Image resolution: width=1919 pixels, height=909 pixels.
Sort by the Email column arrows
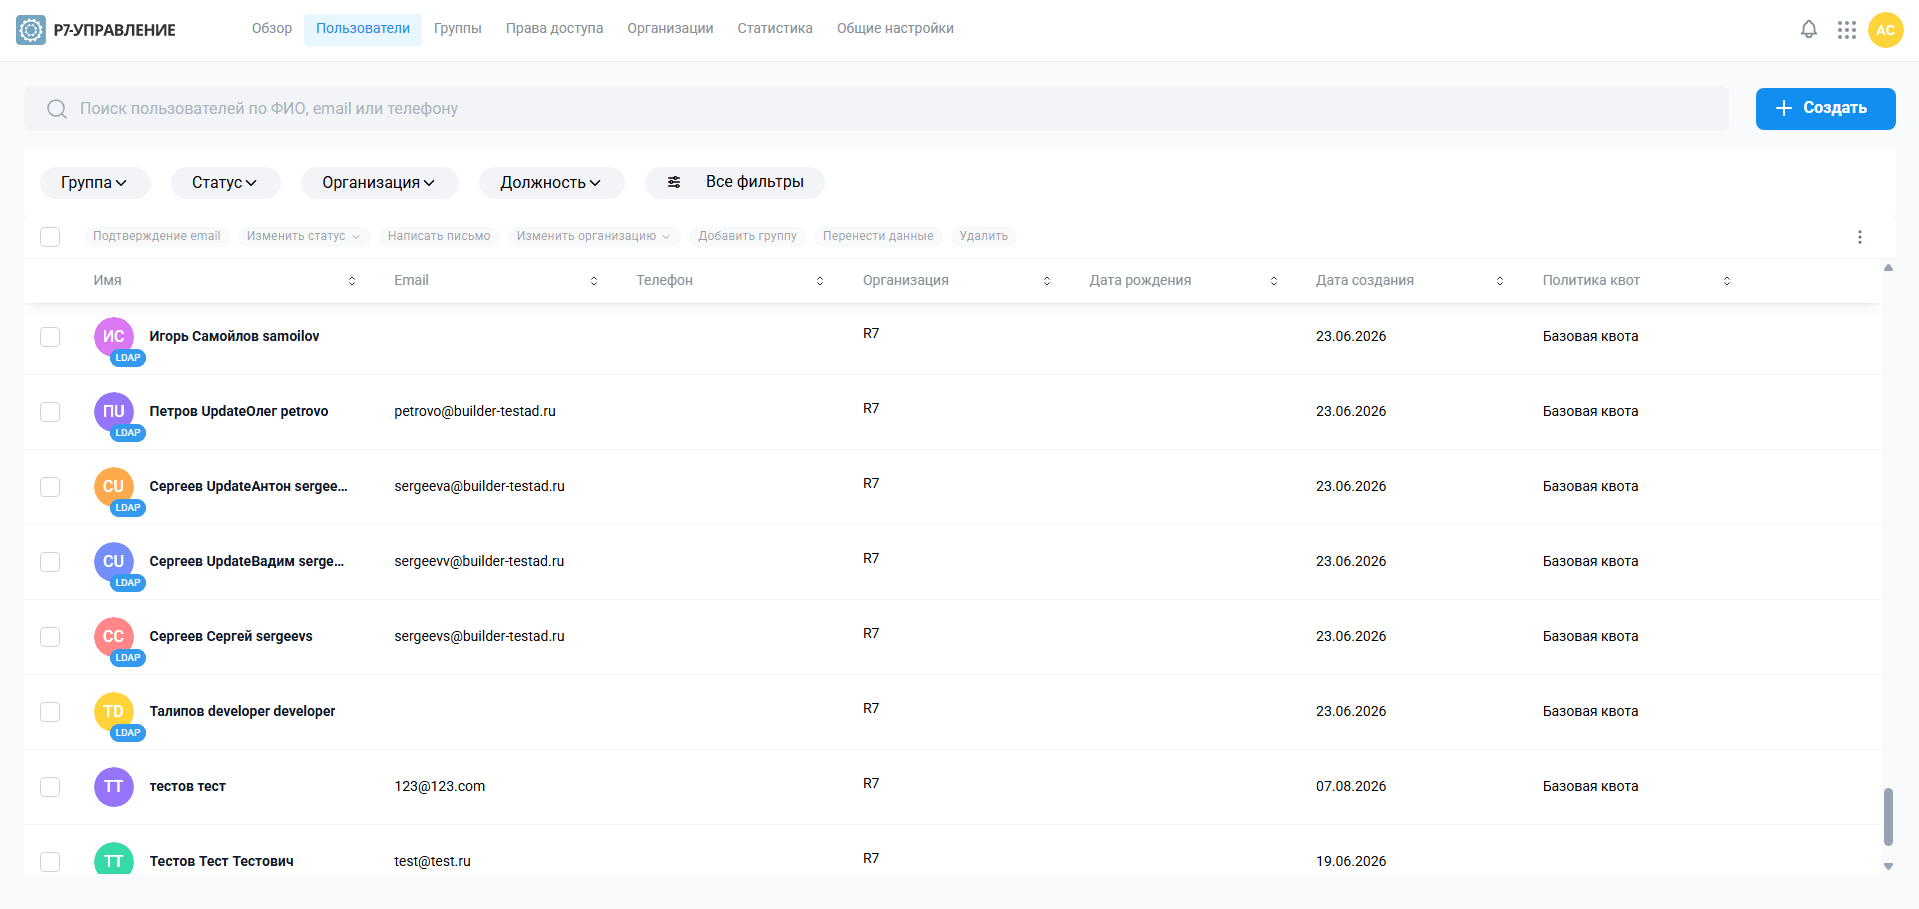click(594, 281)
